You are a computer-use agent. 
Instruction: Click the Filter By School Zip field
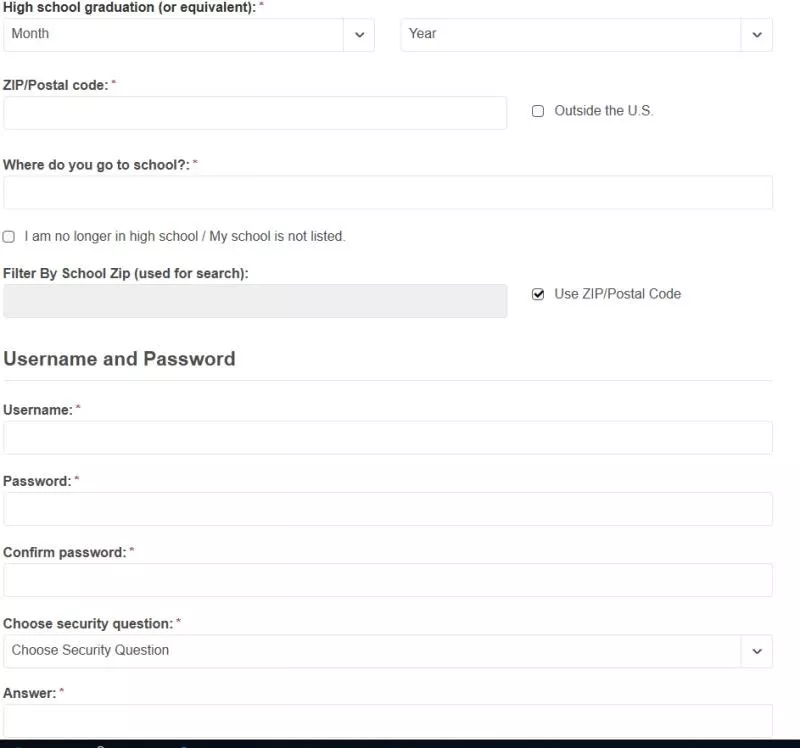tap(255, 301)
